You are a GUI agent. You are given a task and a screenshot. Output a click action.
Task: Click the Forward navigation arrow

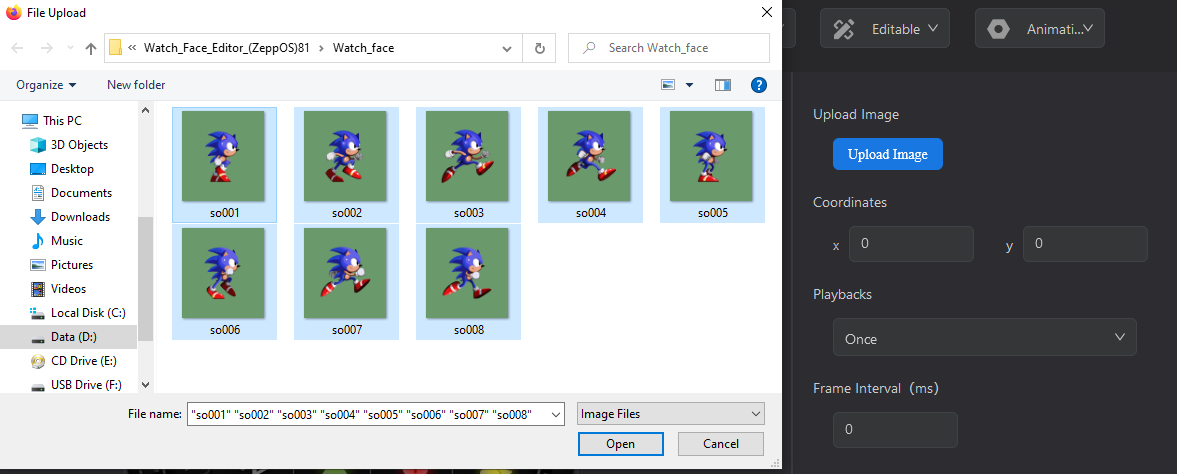[x=46, y=48]
